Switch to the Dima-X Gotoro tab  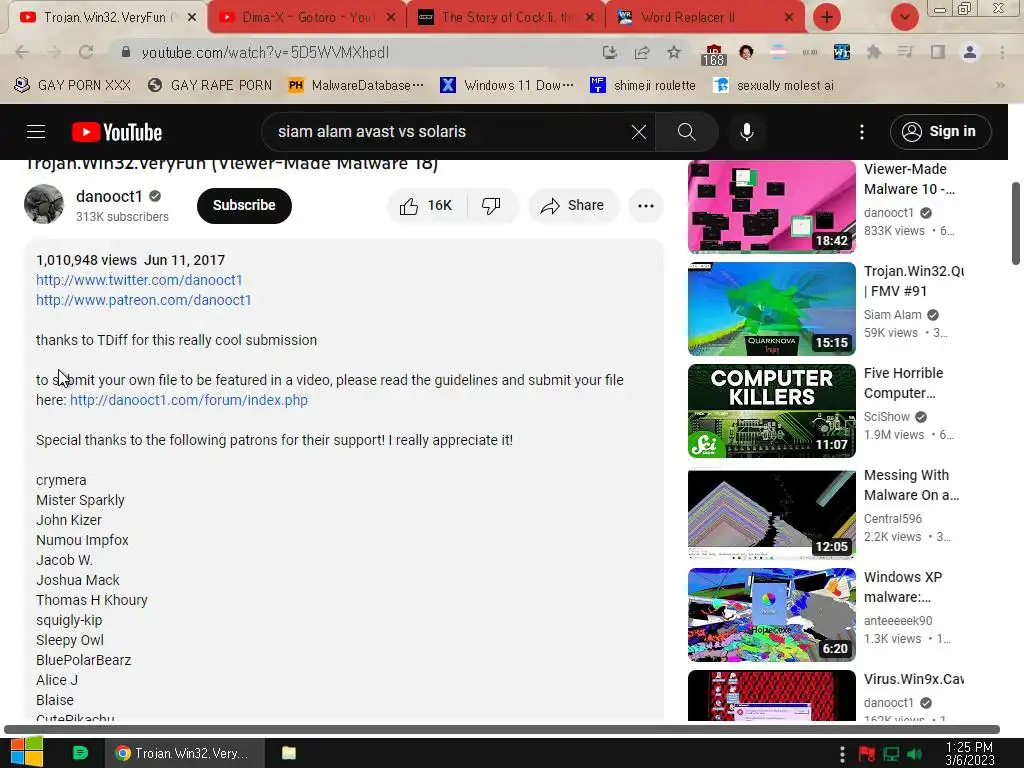coord(307,17)
